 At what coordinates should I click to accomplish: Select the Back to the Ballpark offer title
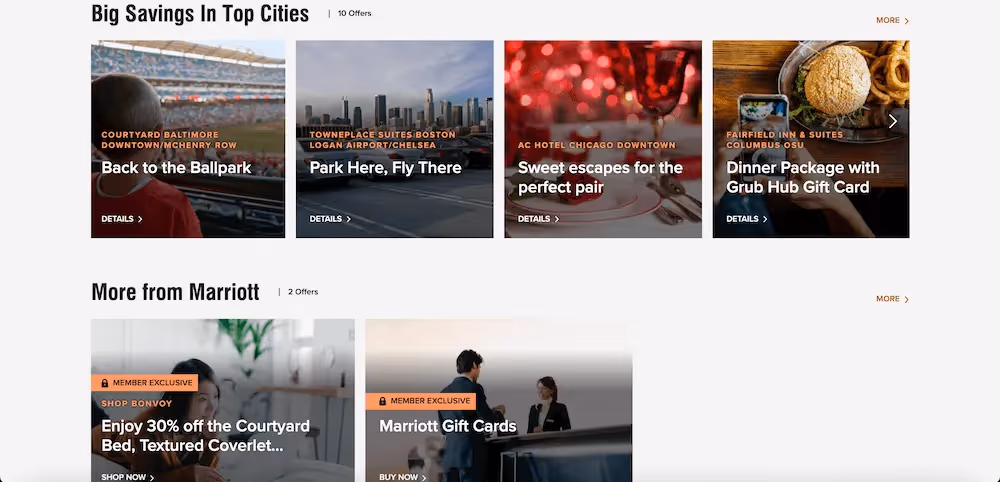(x=177, y=168)
